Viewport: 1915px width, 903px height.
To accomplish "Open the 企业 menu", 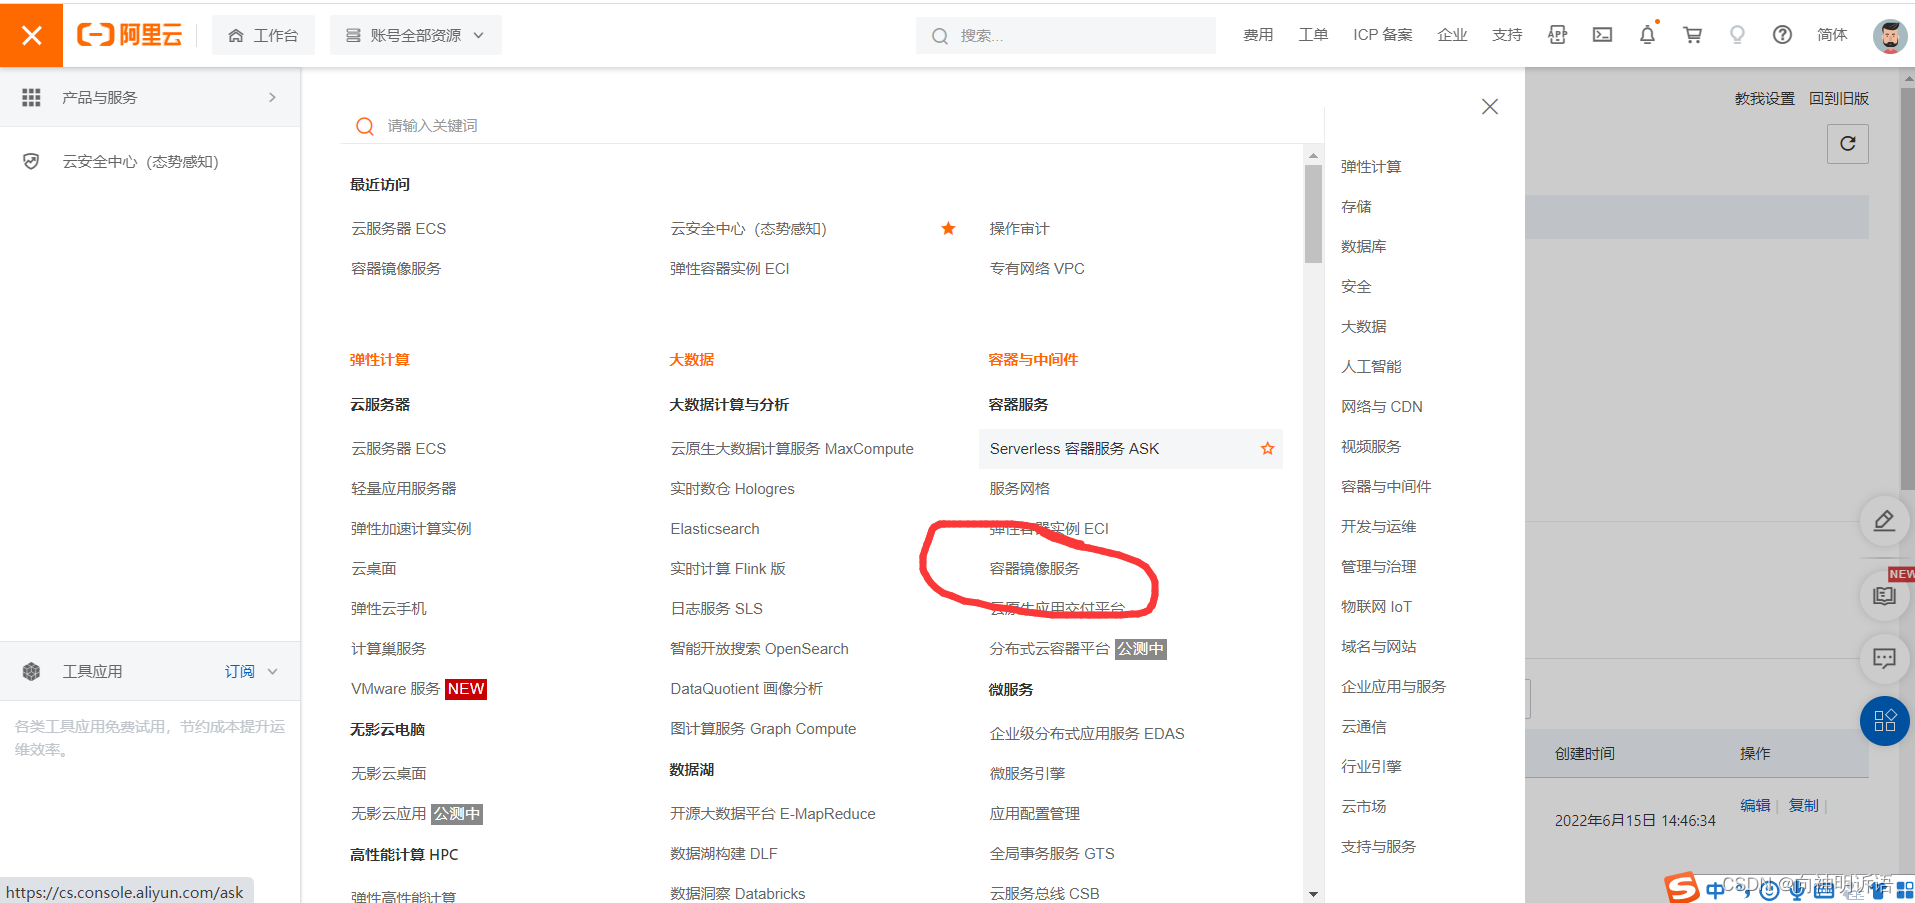I will 1452,35.
